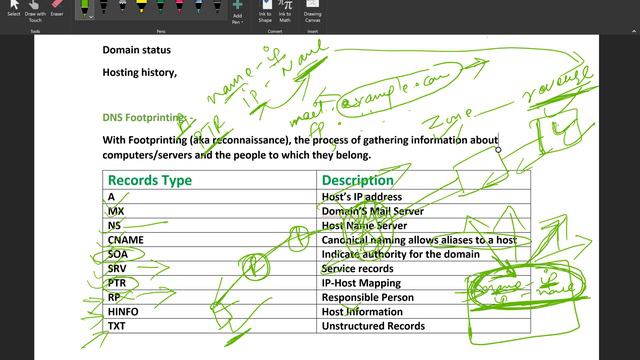Select the first black pen
Image resolution: width=640 pixels, height=360 pixels.
pyautogui.click(x=104, y=7)
